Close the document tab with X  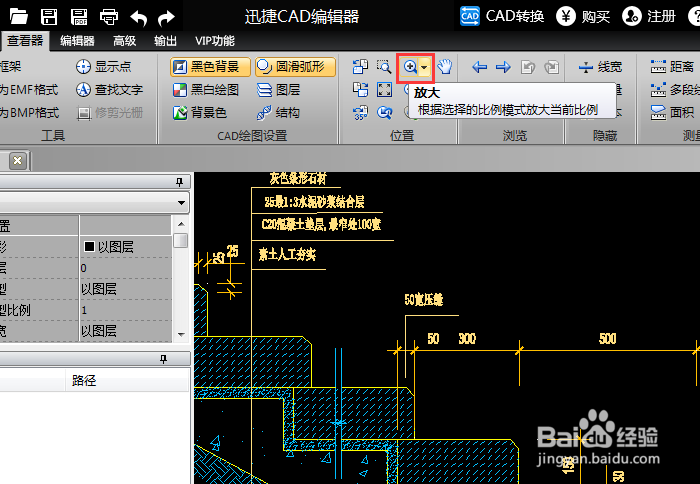click(17, 161)
